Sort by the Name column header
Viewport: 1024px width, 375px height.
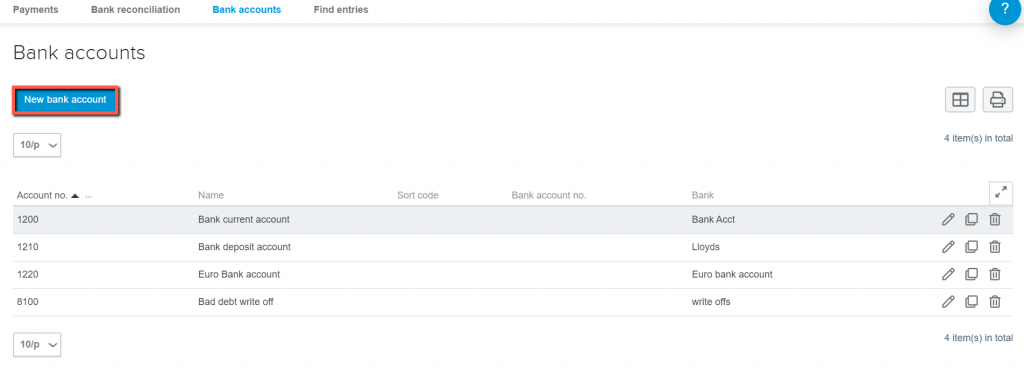tap(211, 195)
